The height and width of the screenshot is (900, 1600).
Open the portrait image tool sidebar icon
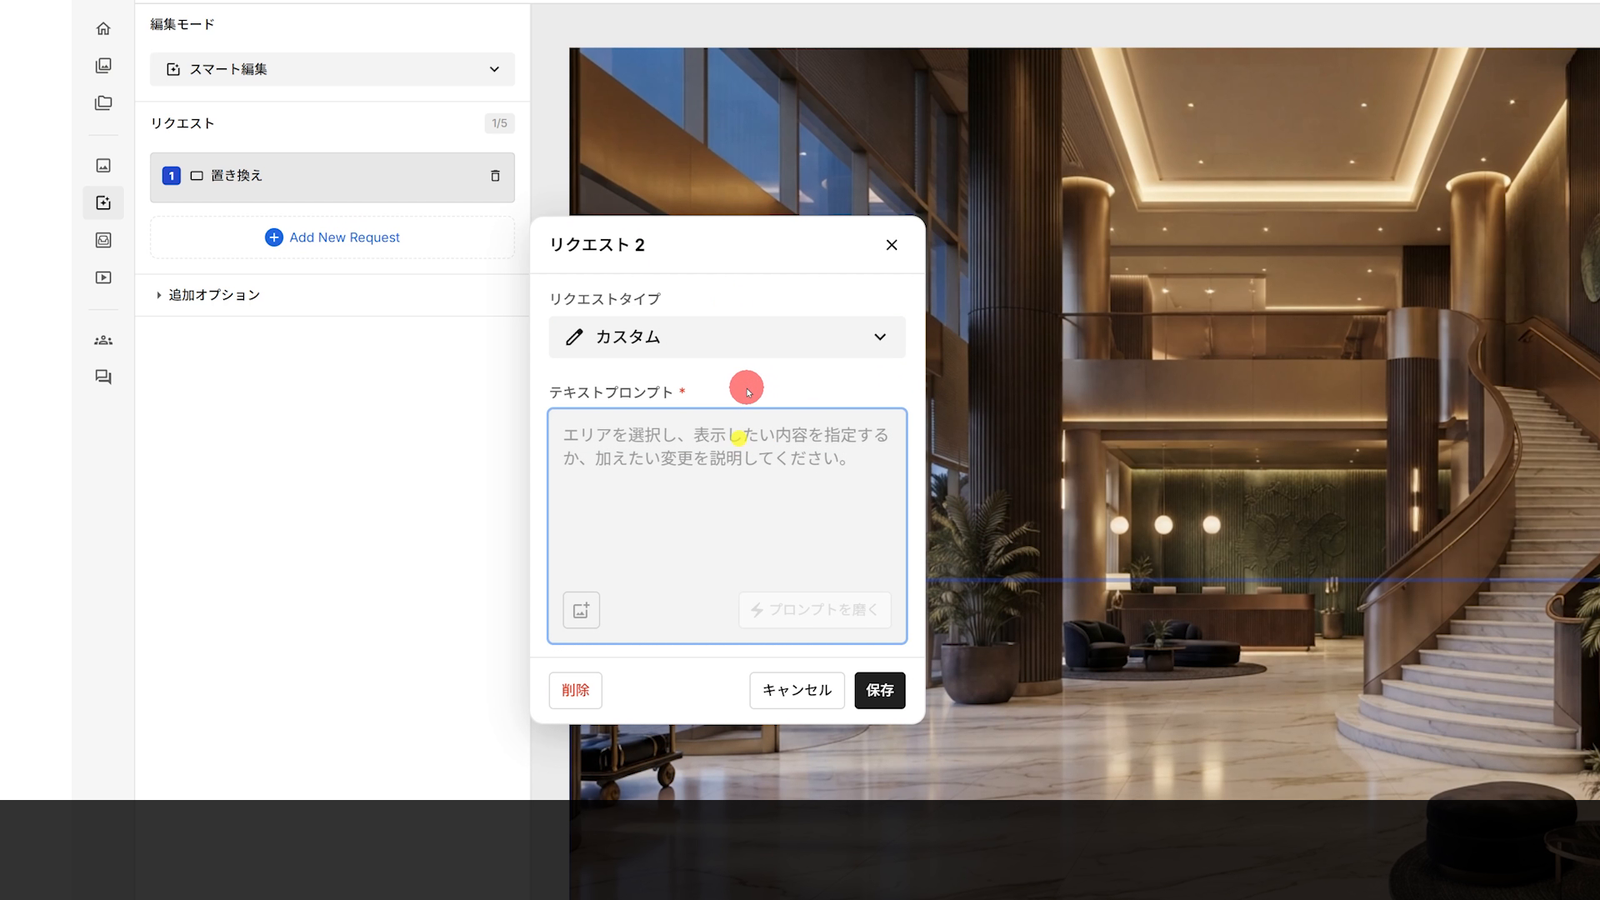click(x=103, y=240)
